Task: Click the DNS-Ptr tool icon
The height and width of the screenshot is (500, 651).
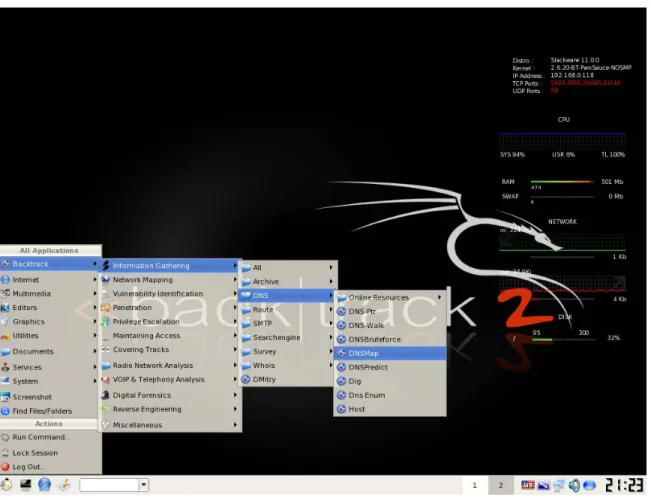Action: [341, 311]
